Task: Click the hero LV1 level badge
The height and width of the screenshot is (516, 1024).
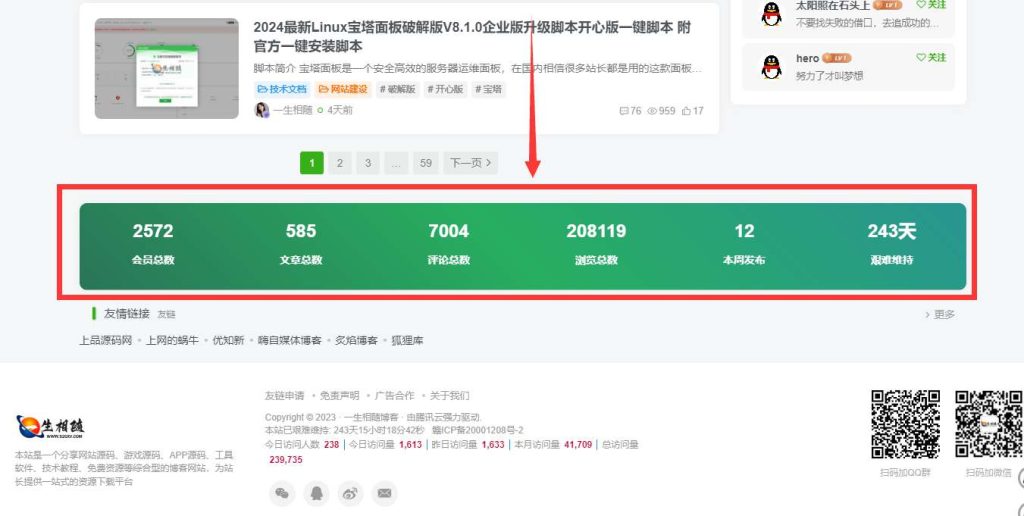Action: point(837,58)
